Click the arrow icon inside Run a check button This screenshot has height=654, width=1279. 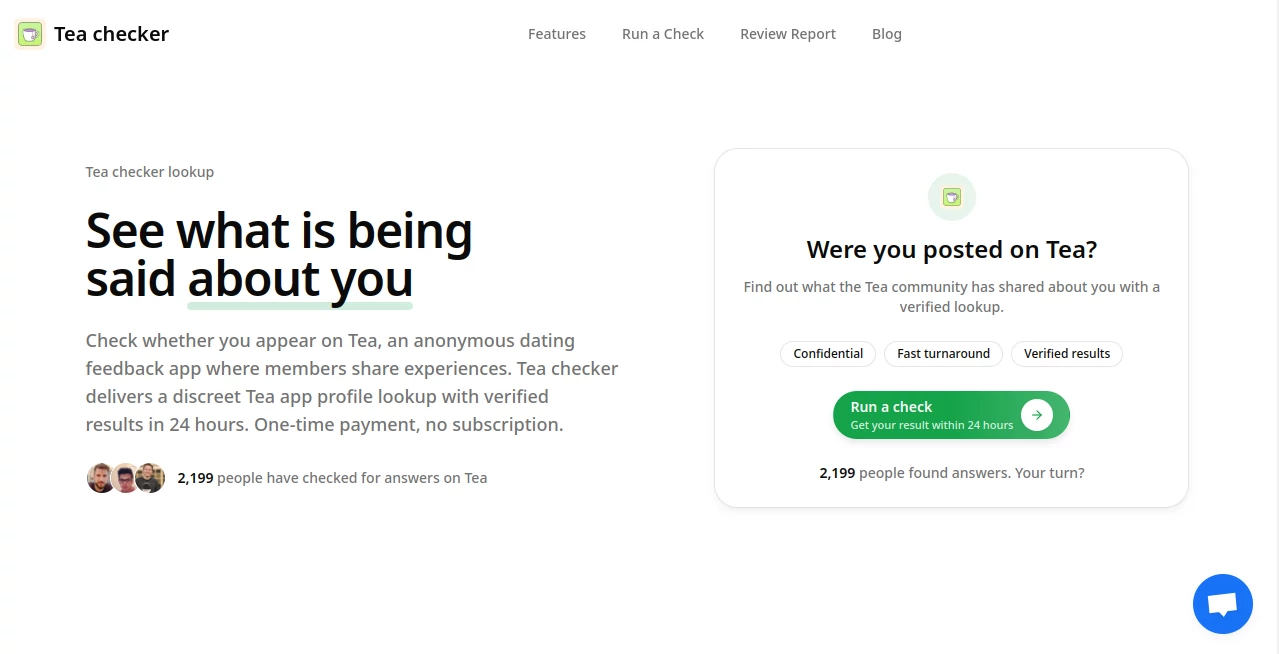pos(1036,414)
